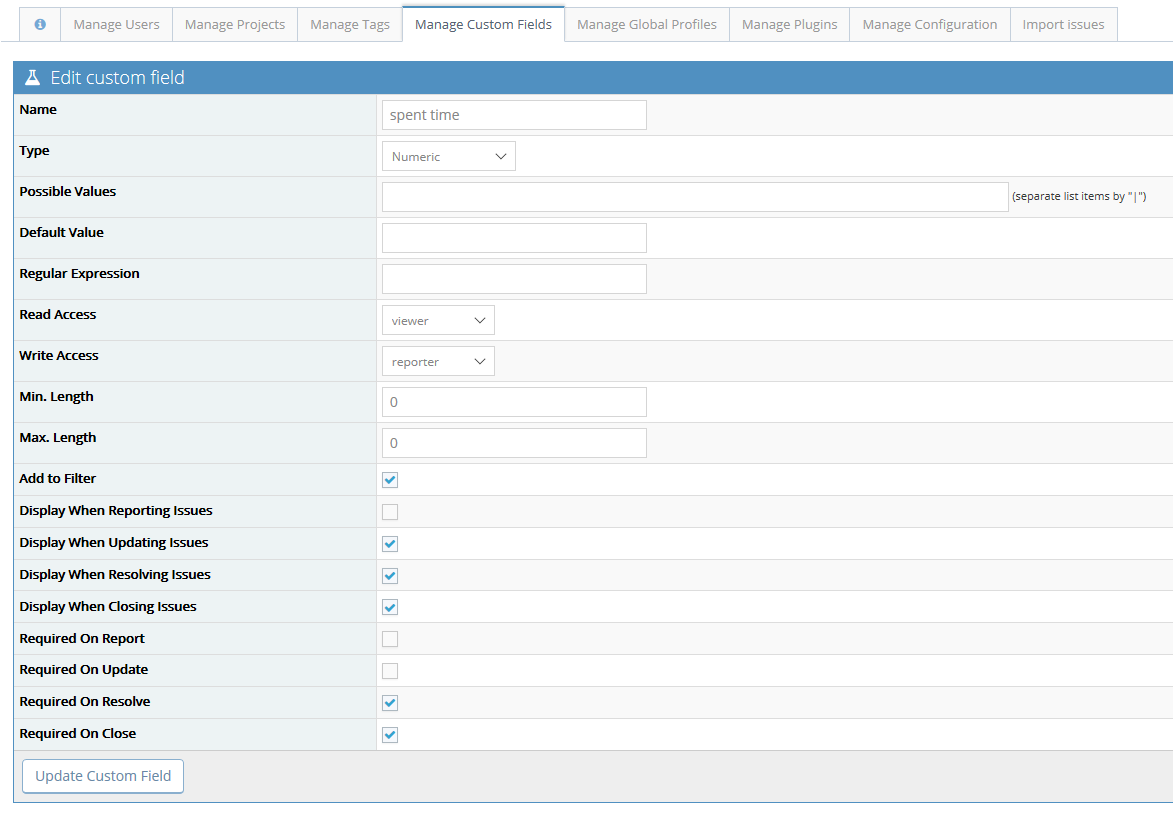Click the info icon tab
The image size is (1173, 828).
click(x=40, y=24)
